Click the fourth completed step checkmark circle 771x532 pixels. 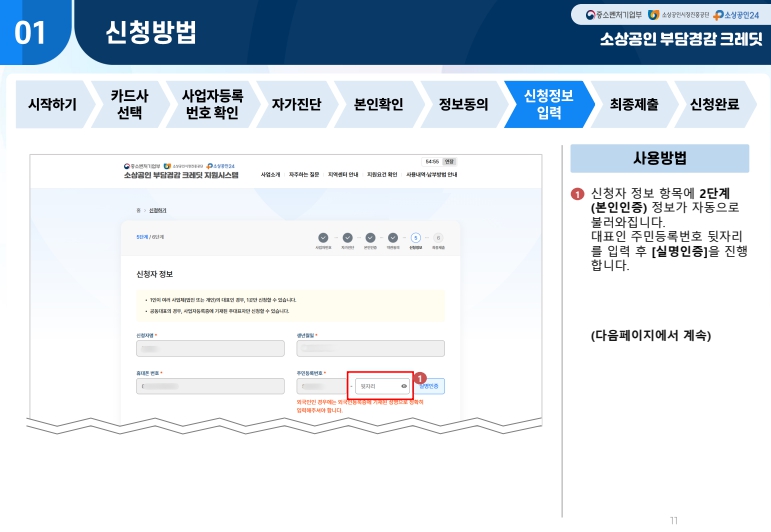click(393, 238)
